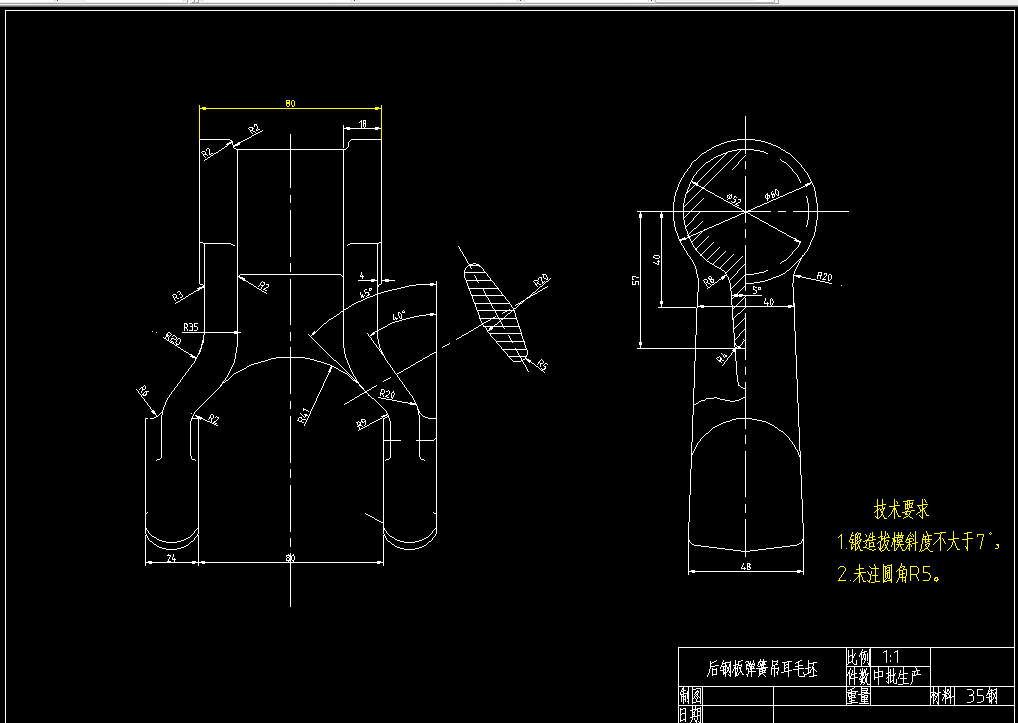Click the 日期 cell
The height and width of the screenshot is (723, 1018).
[691, 715]
